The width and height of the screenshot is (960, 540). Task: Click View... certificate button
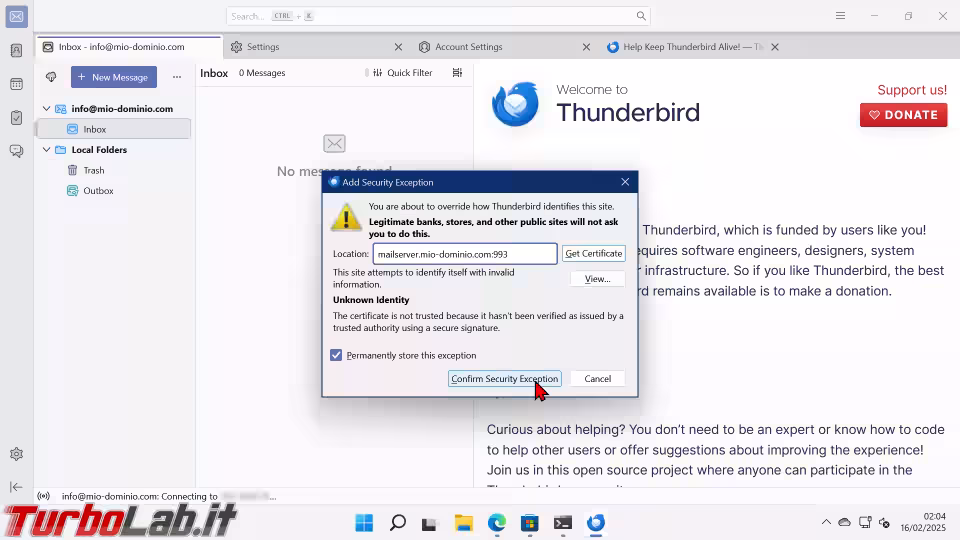(x=598, y=279)
